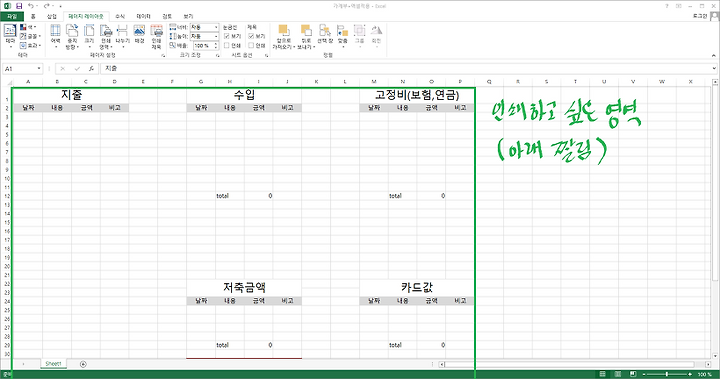Click the zoom slider handle
720x379 pixels.
pos(667,374)
